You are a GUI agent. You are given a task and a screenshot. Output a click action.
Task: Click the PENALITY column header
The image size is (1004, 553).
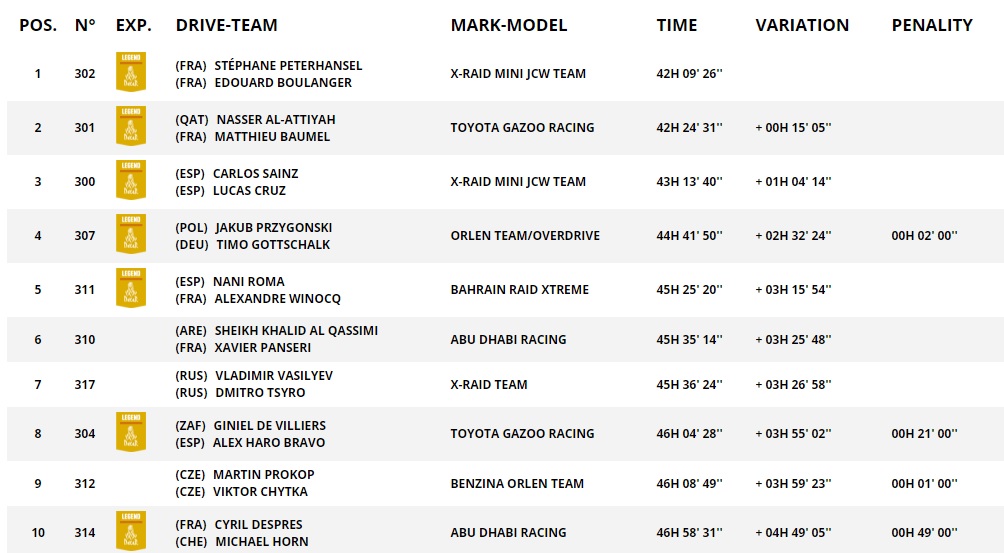[932, 25]
